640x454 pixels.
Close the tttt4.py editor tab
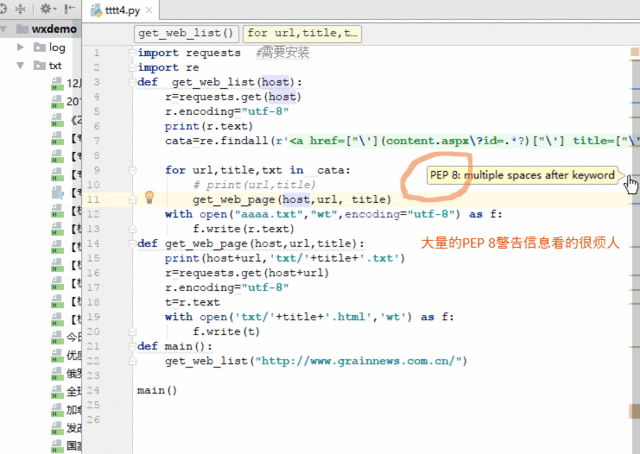pyautogui.click(x=149, y=10)
